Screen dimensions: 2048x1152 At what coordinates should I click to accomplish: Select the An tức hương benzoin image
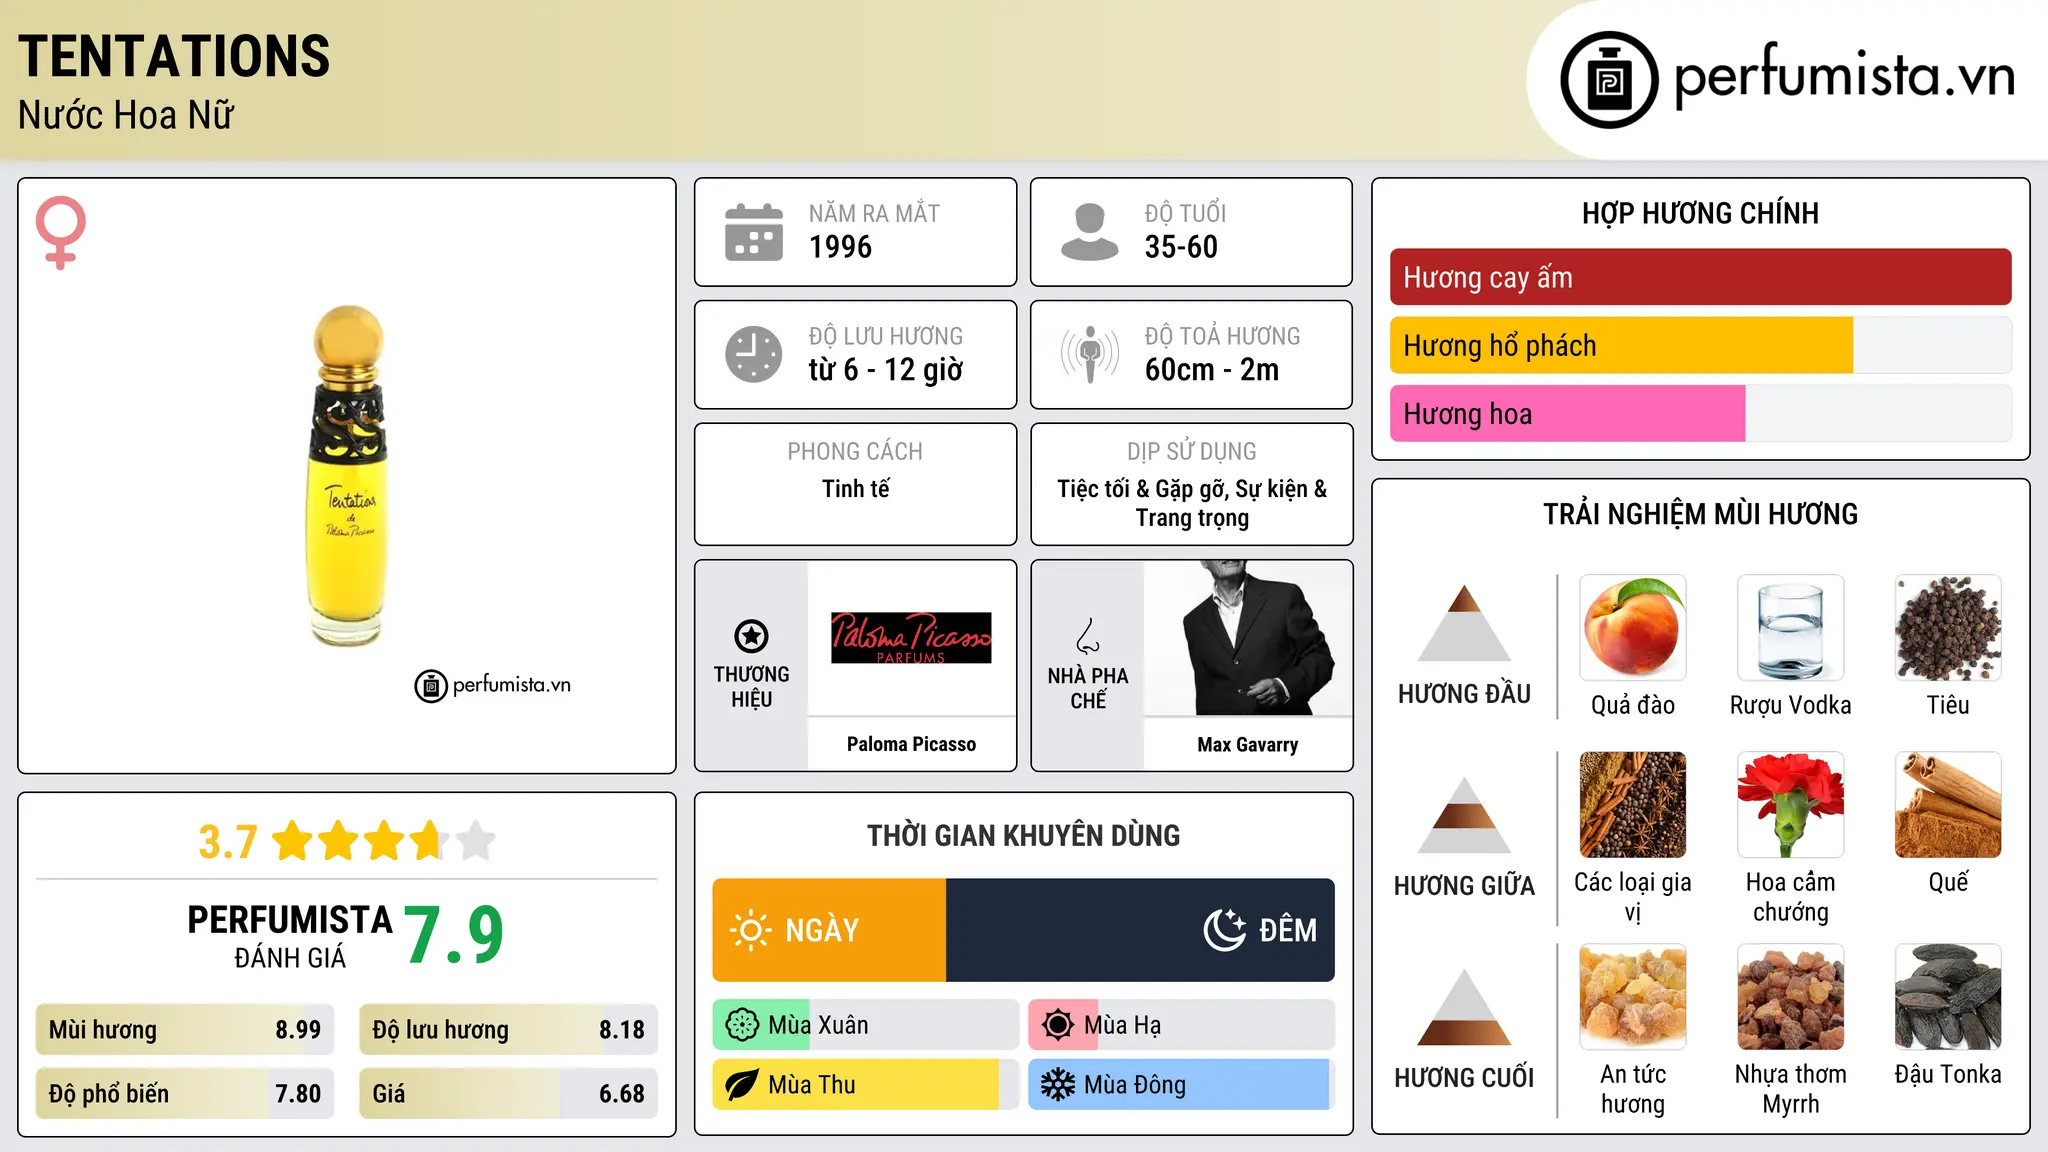coord(1633,997)
